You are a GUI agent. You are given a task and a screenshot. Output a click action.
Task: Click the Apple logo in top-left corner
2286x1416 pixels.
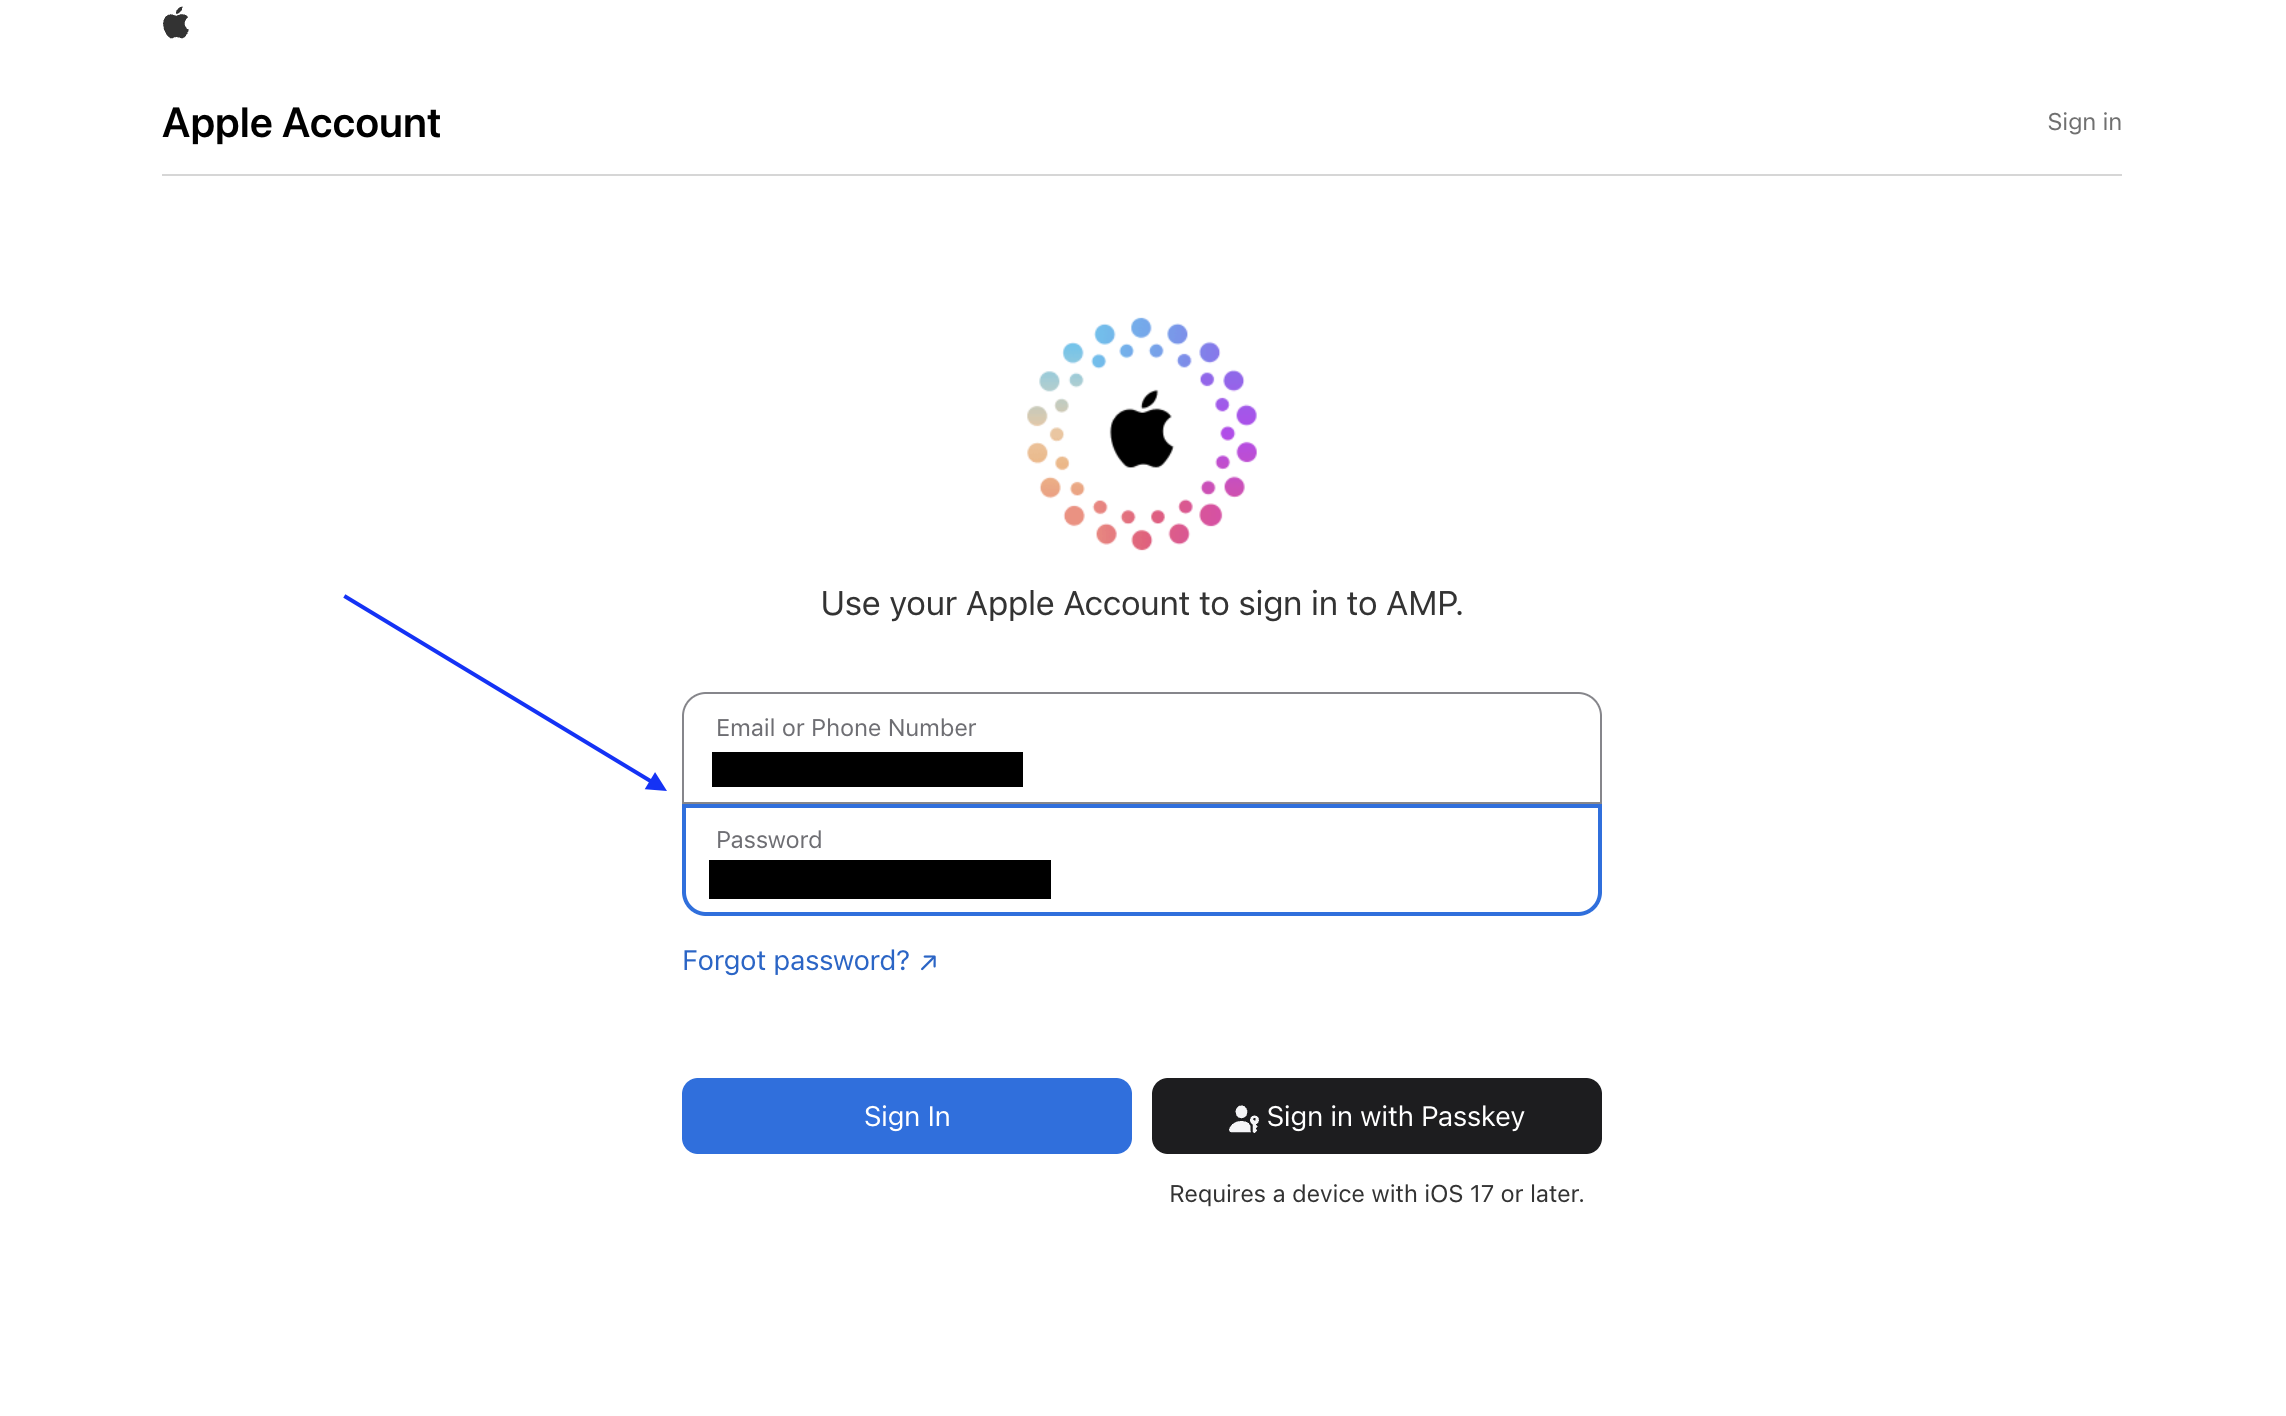coord(176,23)
